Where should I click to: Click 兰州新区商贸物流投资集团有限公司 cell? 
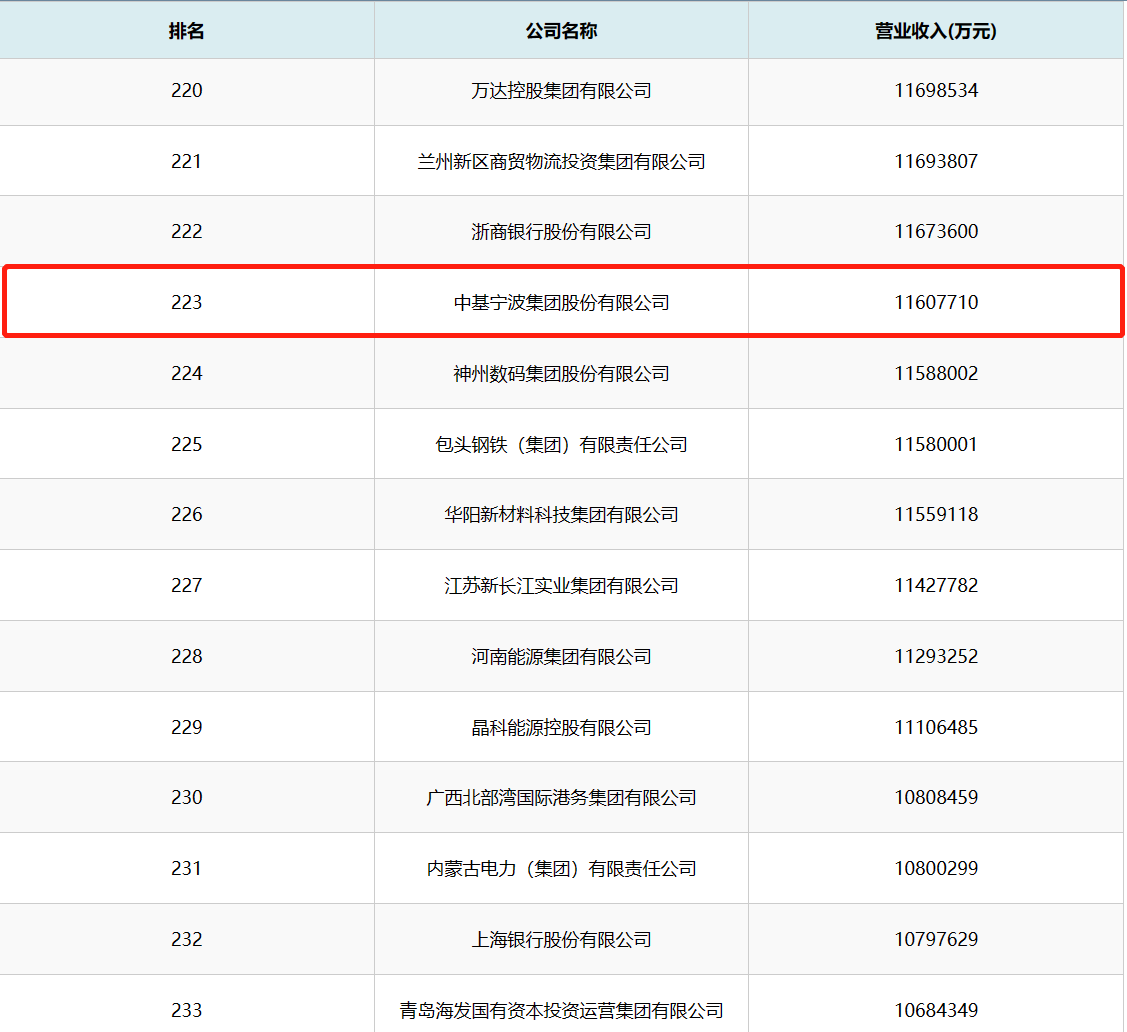pyautogui.click(x=561, y=161)
